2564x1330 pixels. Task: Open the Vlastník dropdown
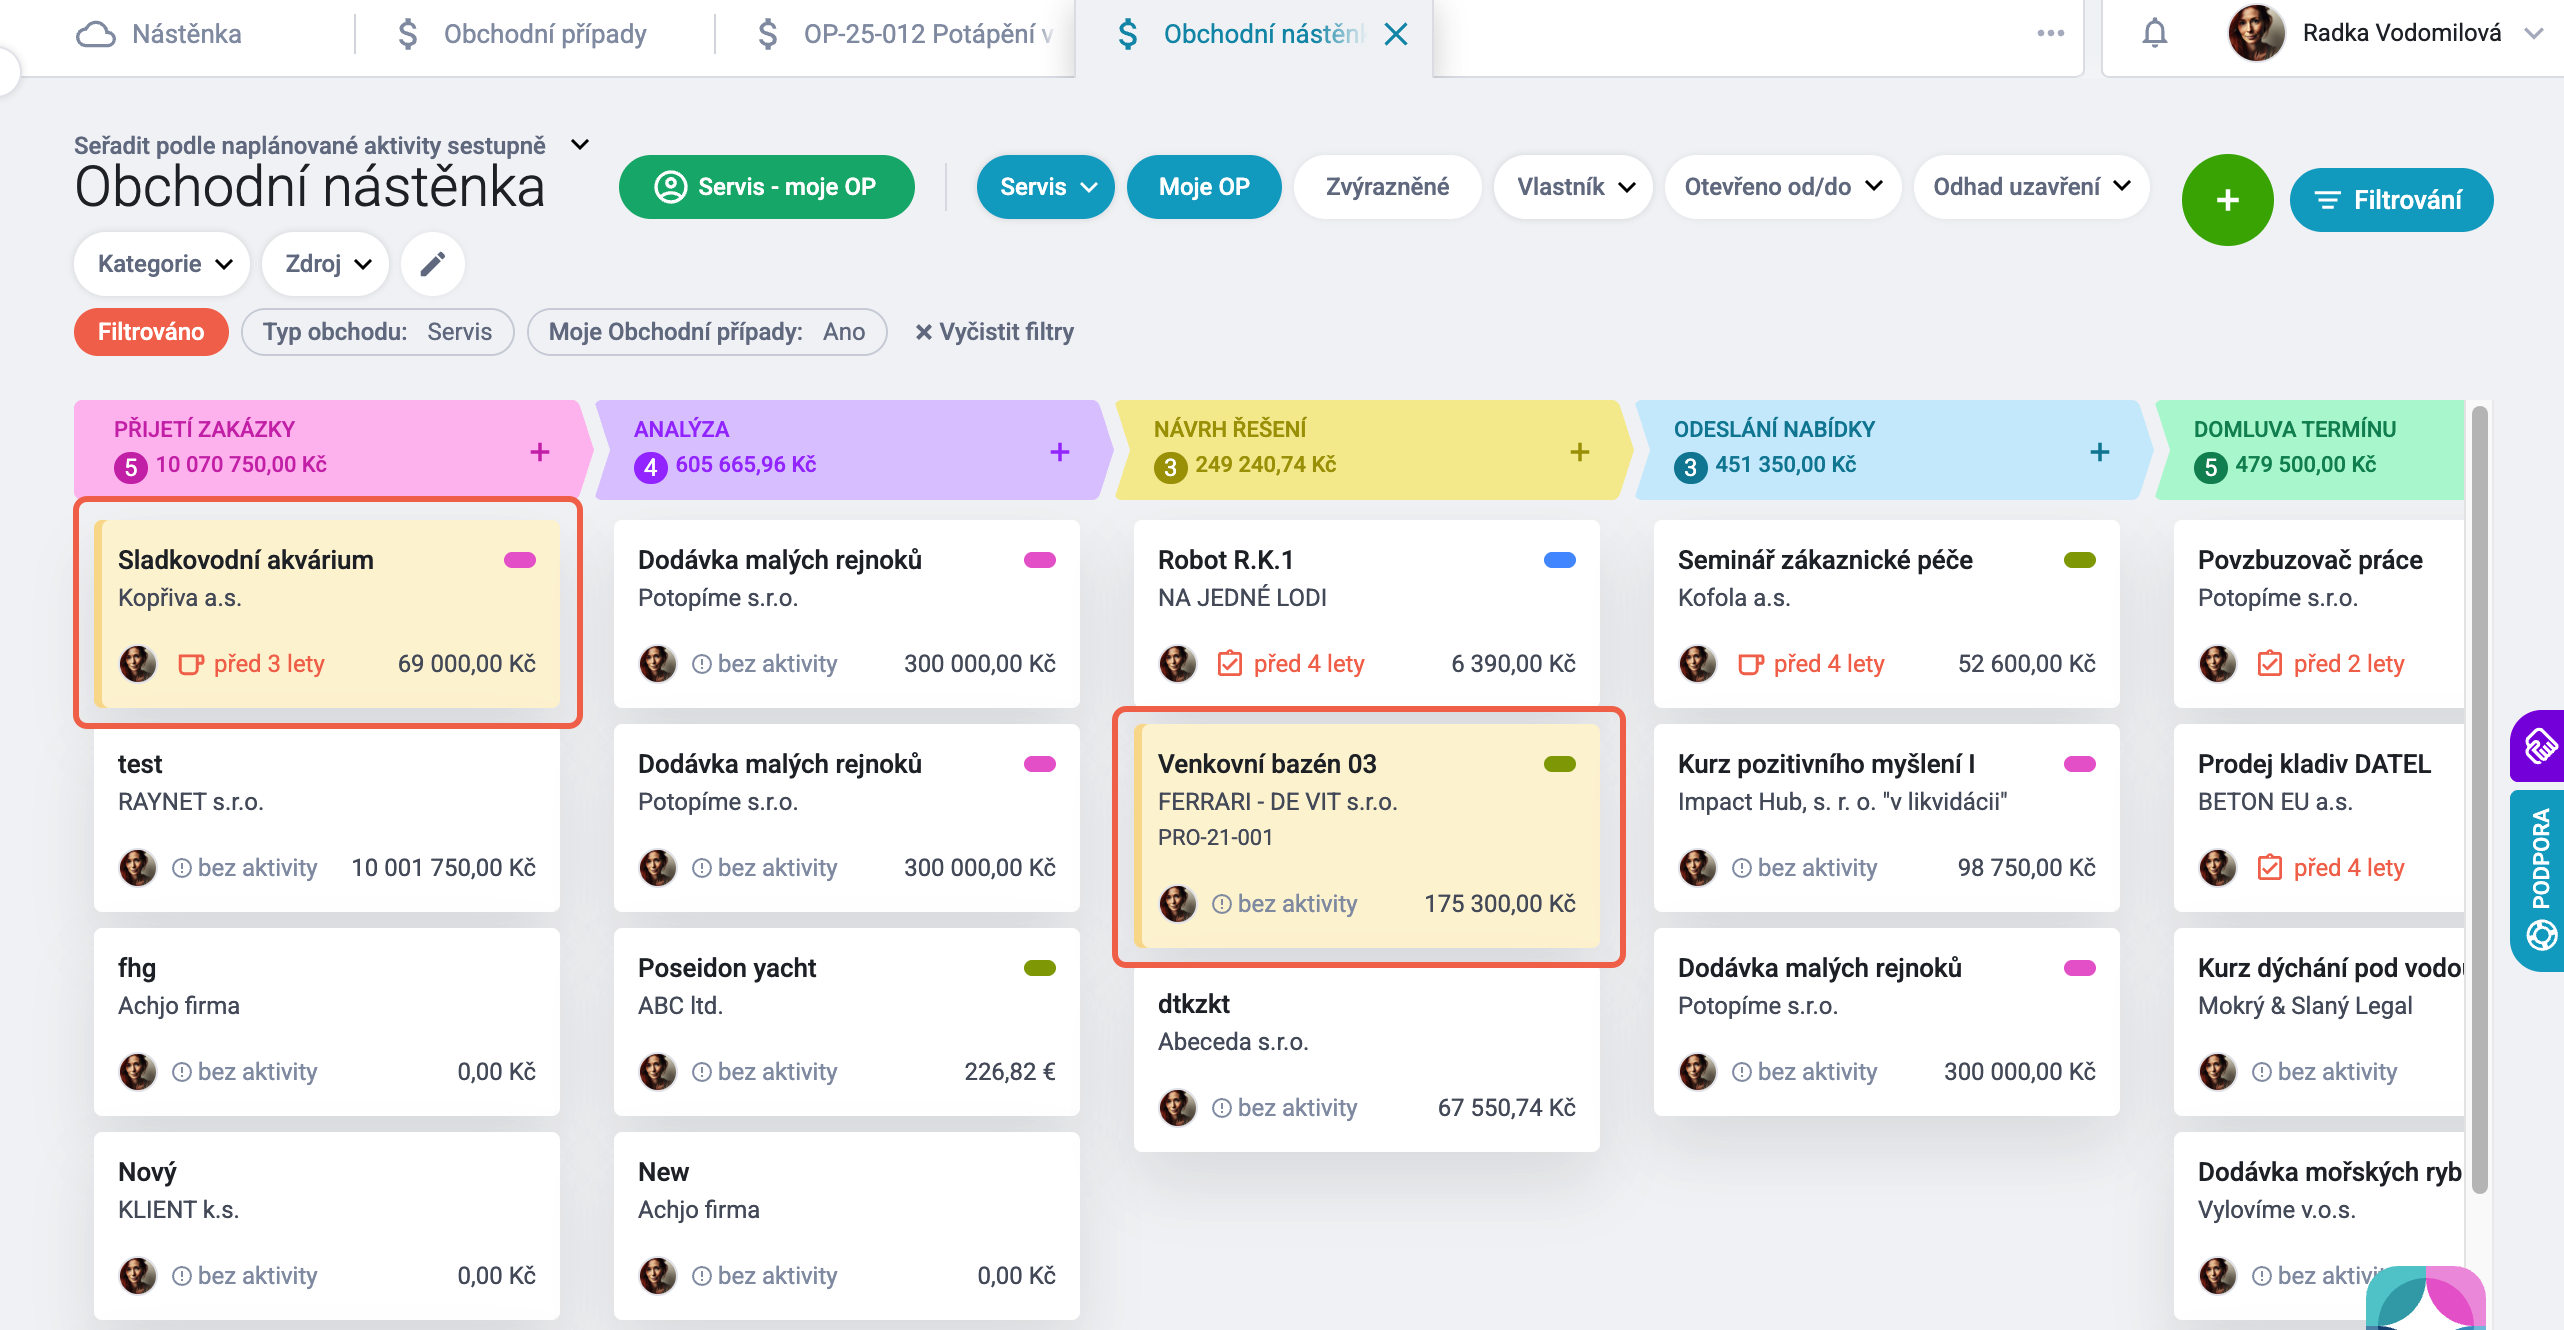pyautogui.click(x=1573, y=187)
